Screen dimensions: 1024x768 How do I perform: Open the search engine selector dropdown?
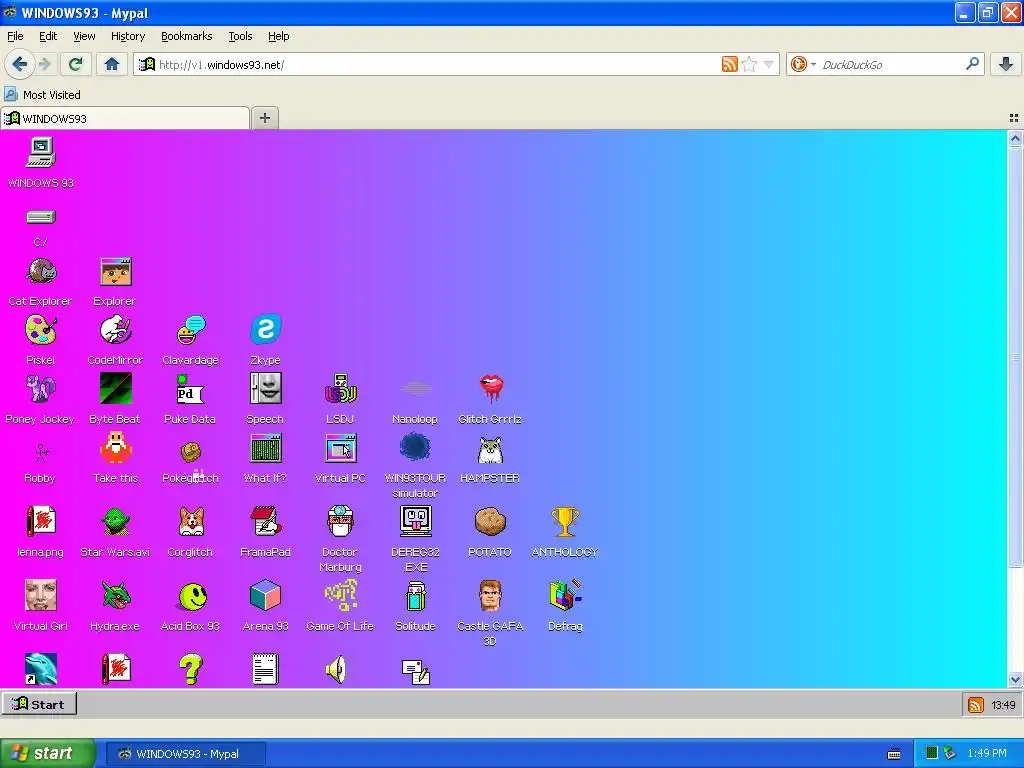[x=803, y=64]
